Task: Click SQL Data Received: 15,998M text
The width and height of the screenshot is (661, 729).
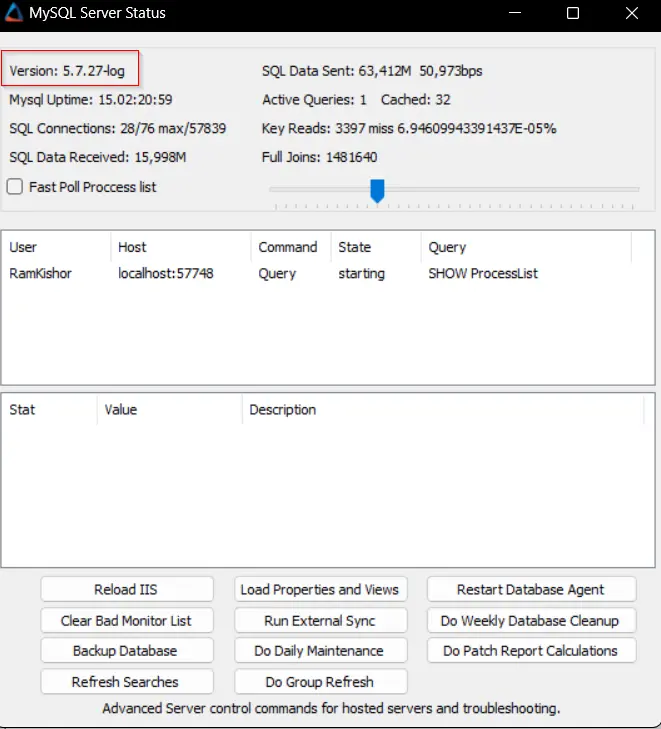Action: [98, 157]
